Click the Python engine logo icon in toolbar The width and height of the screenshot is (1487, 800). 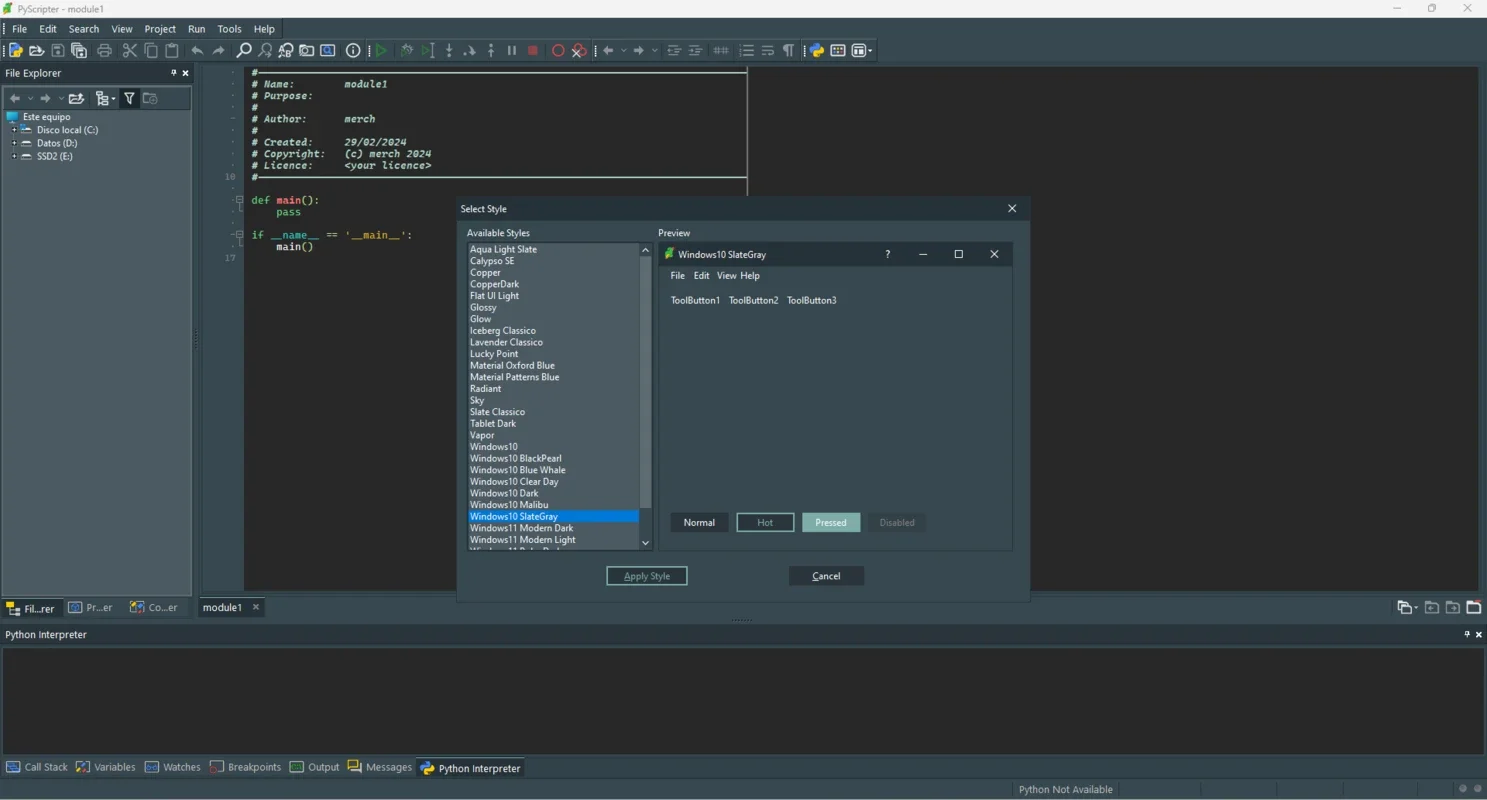click(816, 51)
